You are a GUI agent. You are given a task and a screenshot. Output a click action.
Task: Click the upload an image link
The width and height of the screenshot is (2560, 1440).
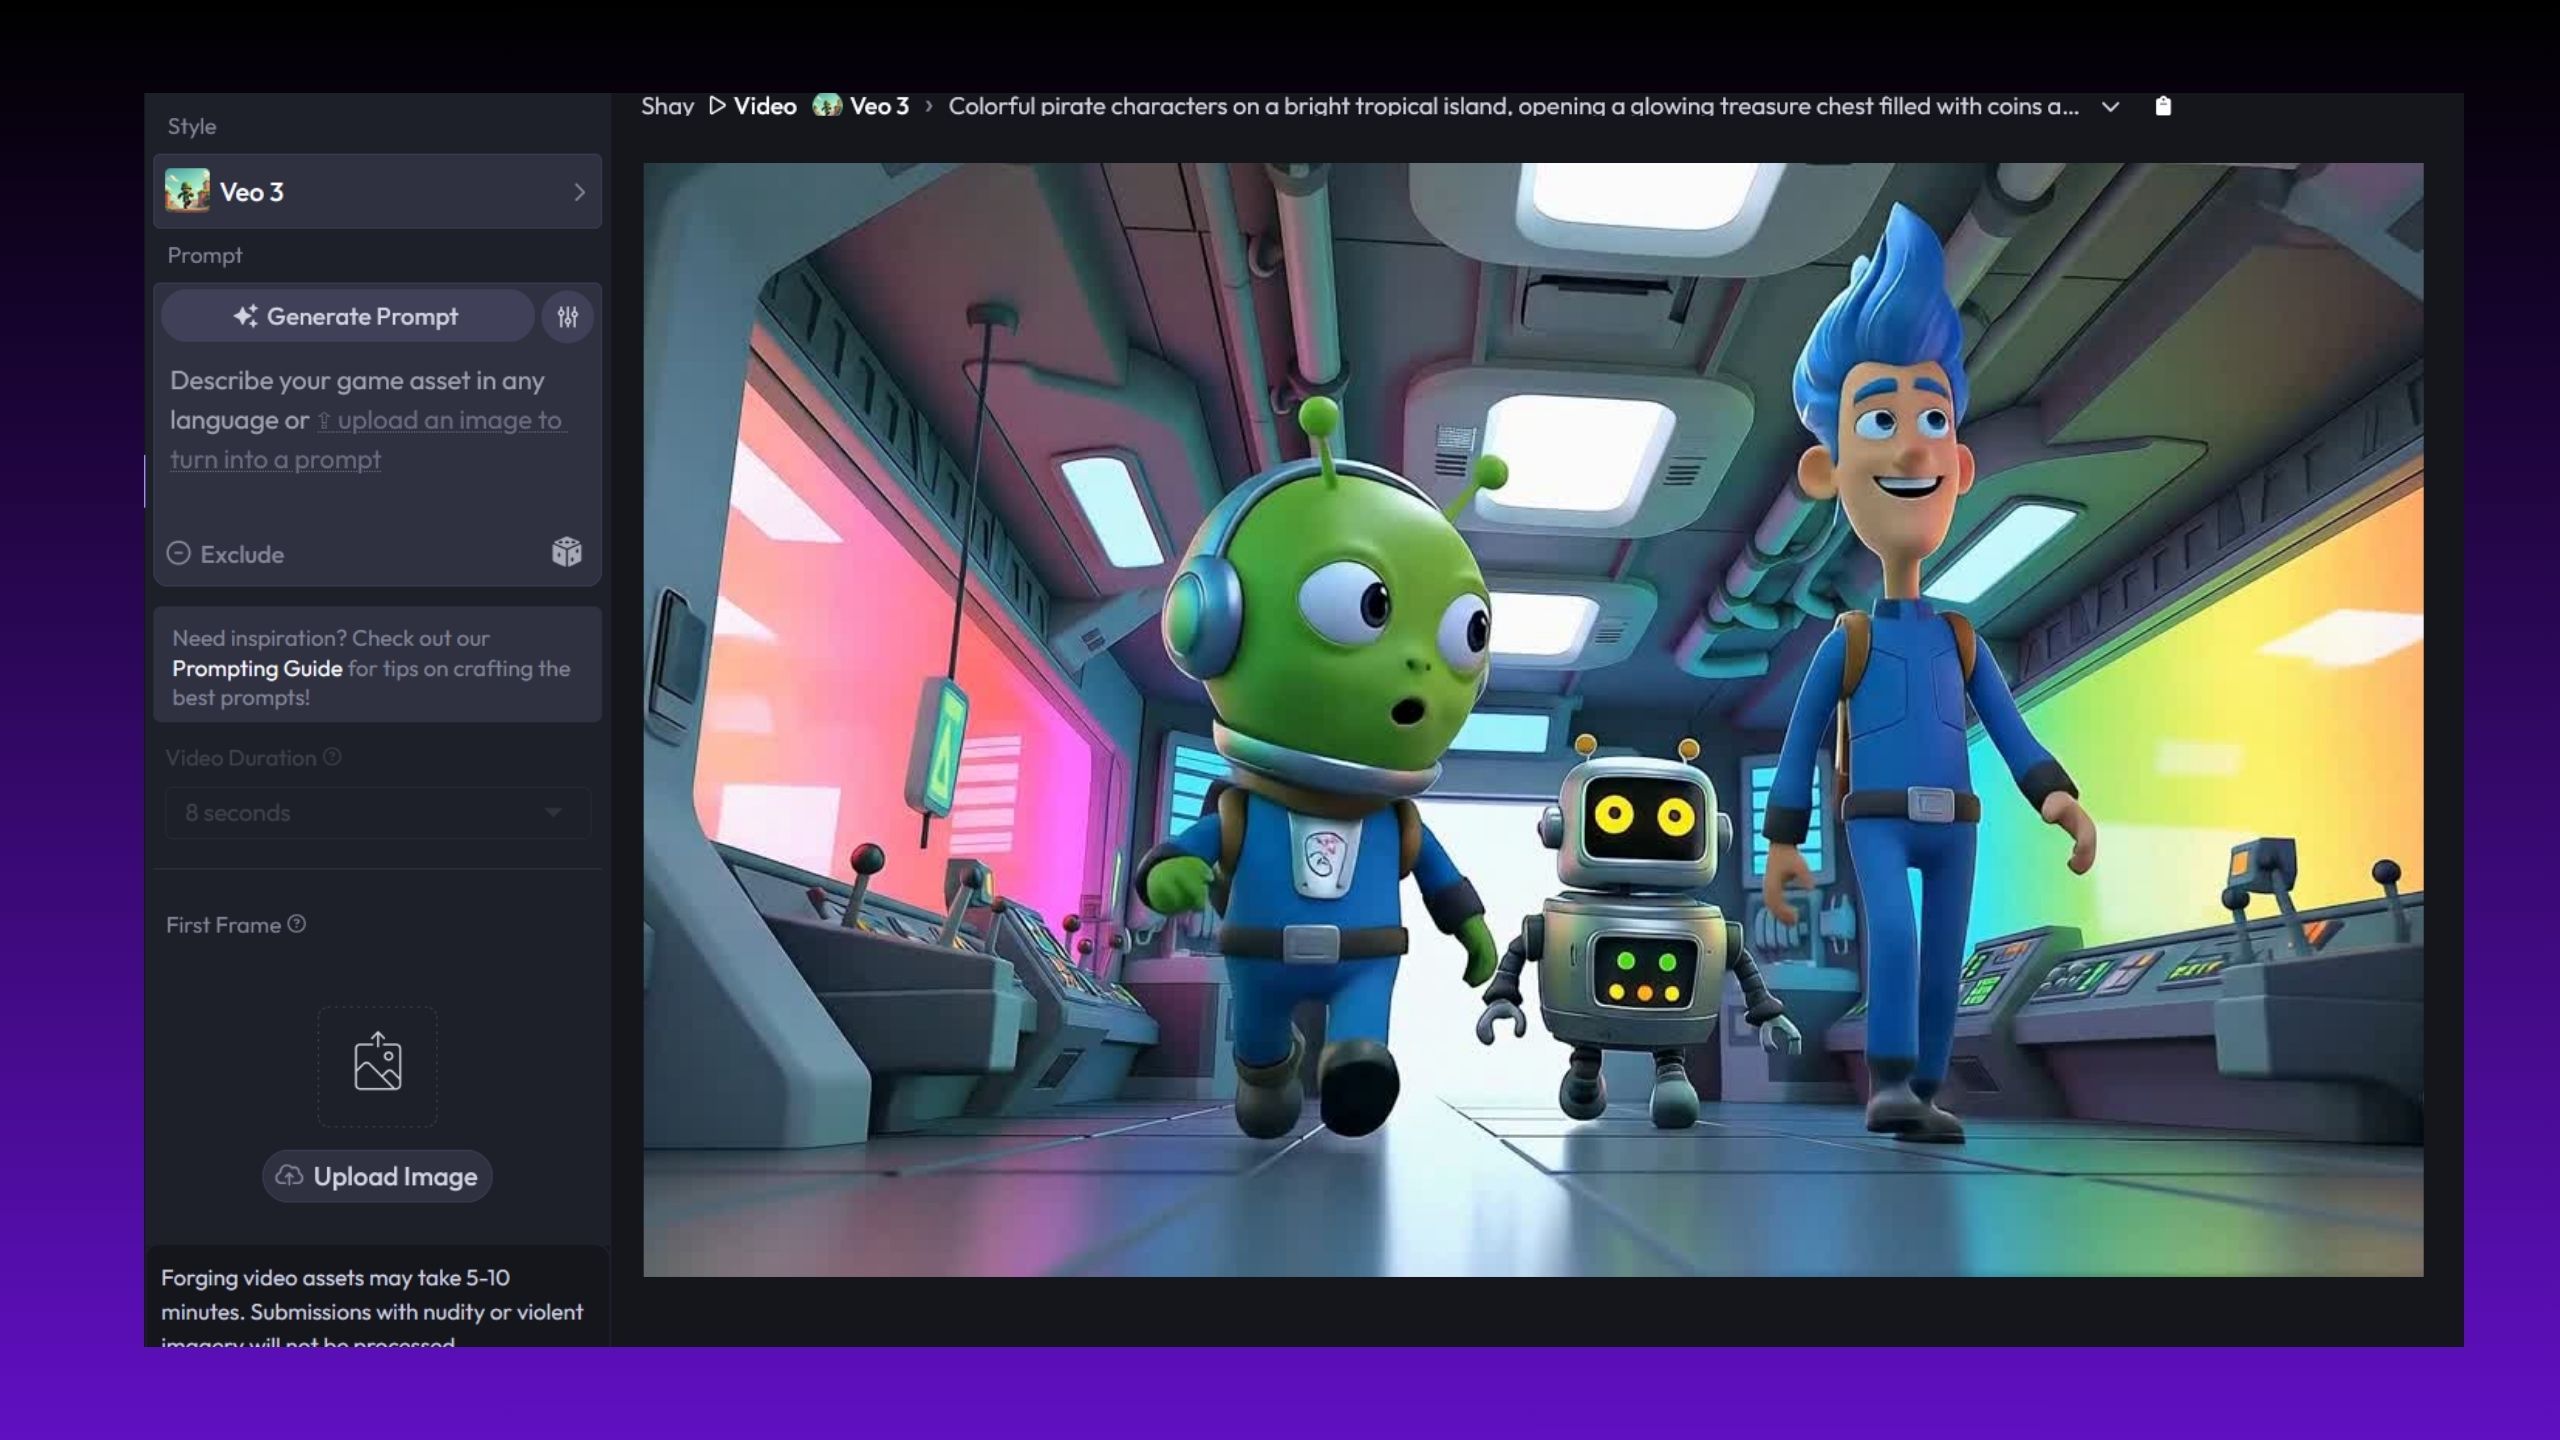click(449, 420)
